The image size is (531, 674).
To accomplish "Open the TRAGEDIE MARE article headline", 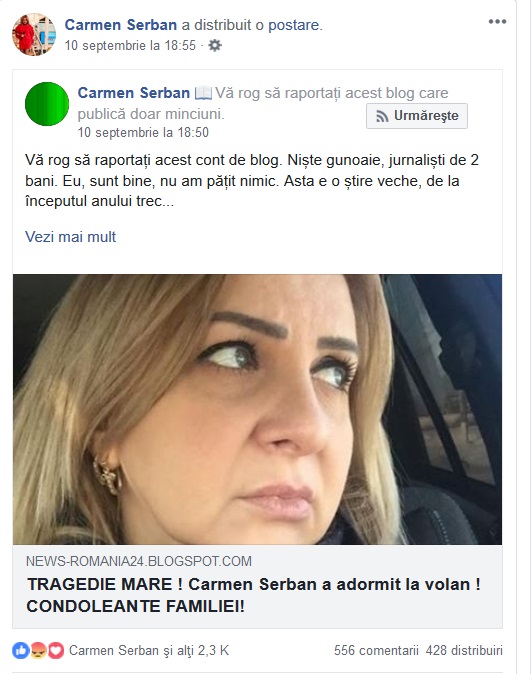I will 254,595.
